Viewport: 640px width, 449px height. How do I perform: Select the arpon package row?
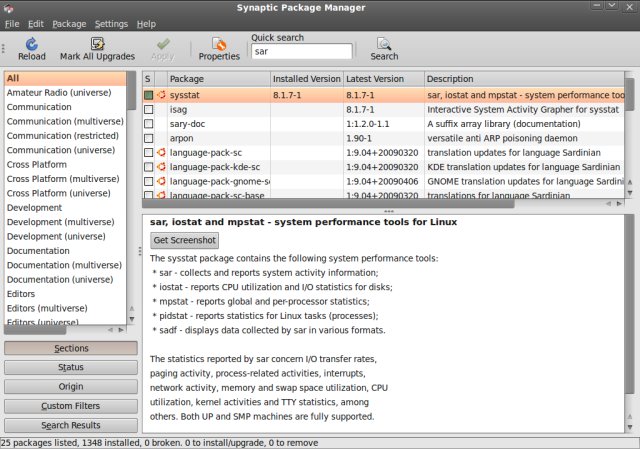[x=383, y=138]
